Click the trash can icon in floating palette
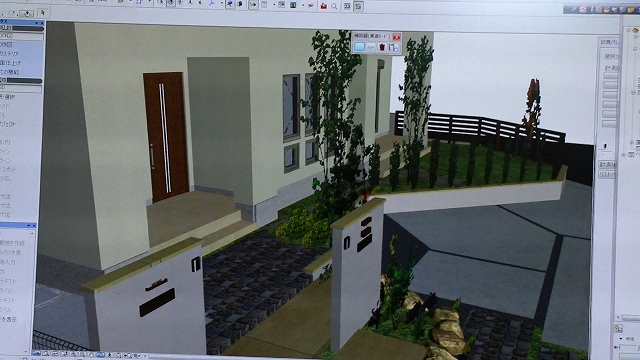This screenshot has height=360, width=640. click(382, 47)
